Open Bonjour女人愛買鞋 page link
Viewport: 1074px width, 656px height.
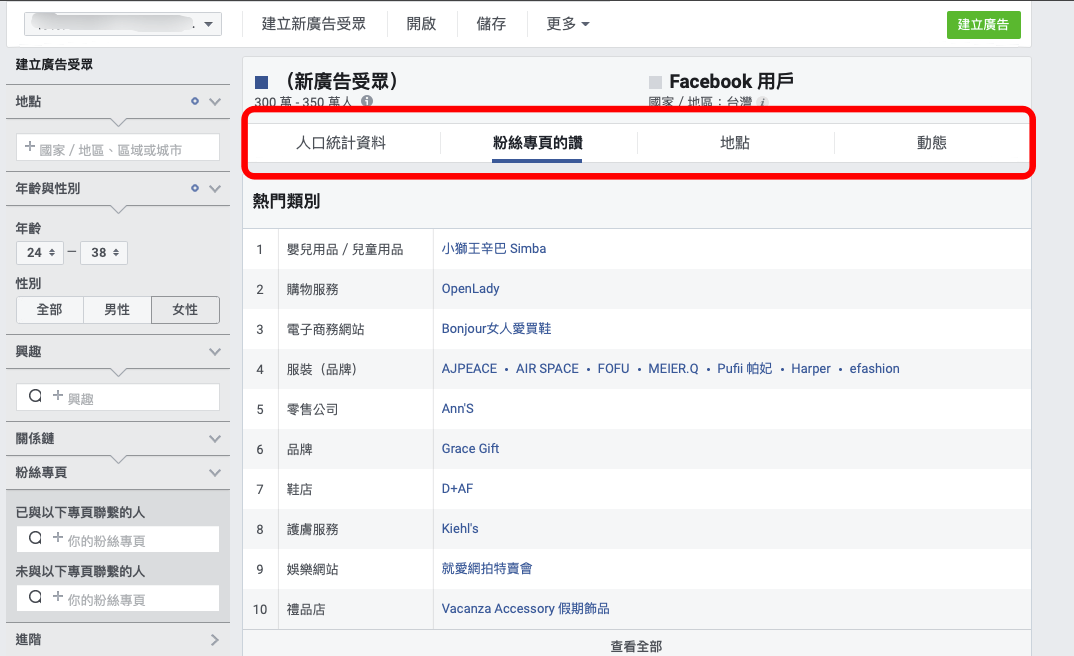496,329
